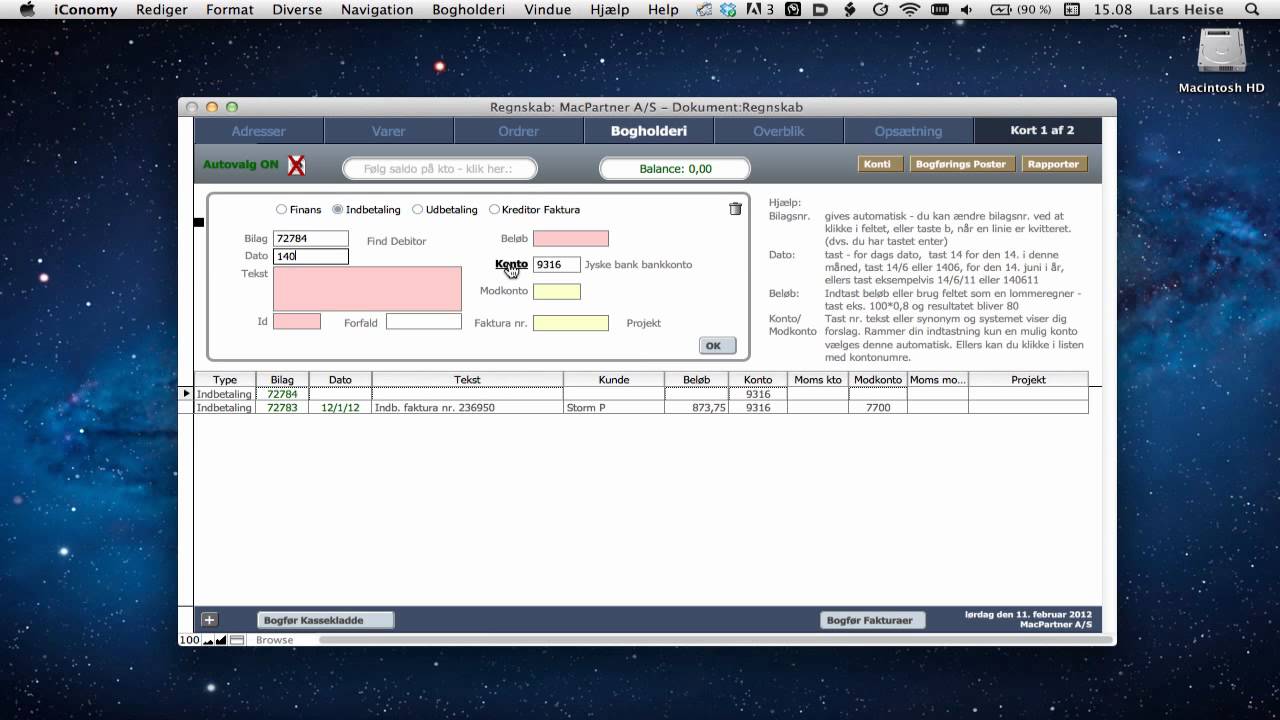Click the Id input field

(297, 322)
